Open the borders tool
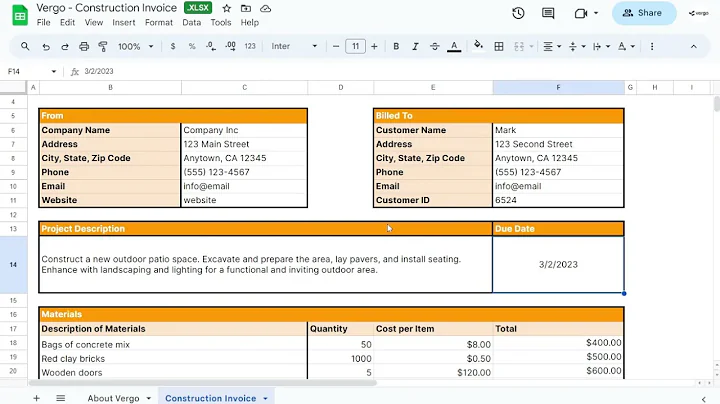The width and height of the screenshot is (720, 404). (499, 46)
